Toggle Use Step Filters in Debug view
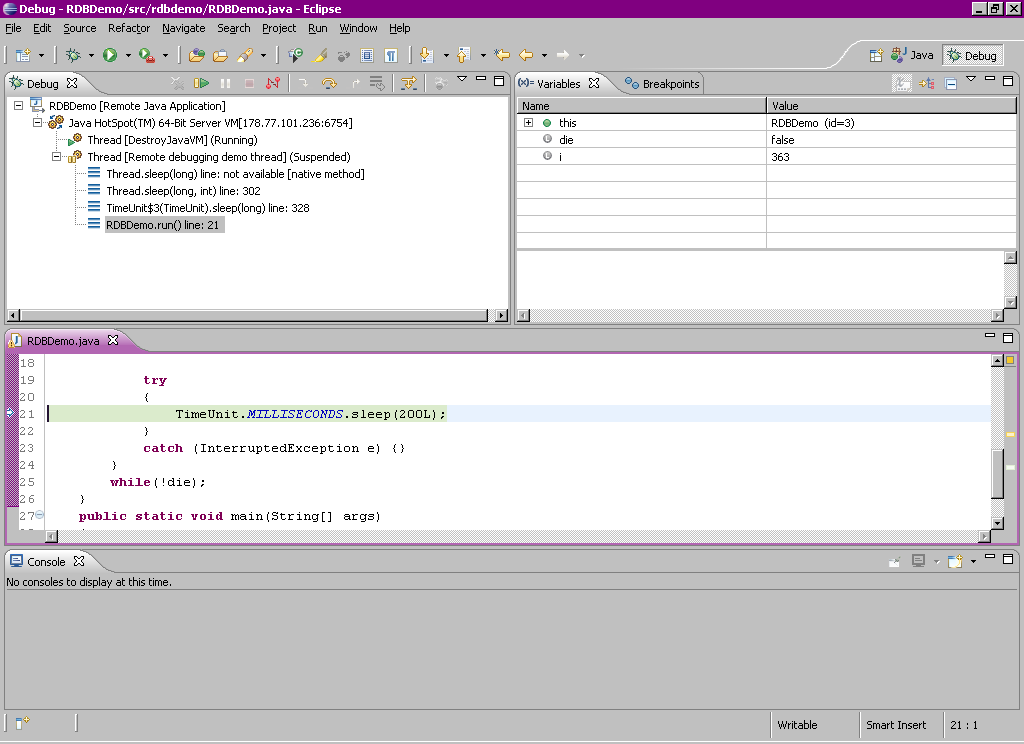Image resolution: width=1024 pixels, height=744 pixels. tap(408, 84)
